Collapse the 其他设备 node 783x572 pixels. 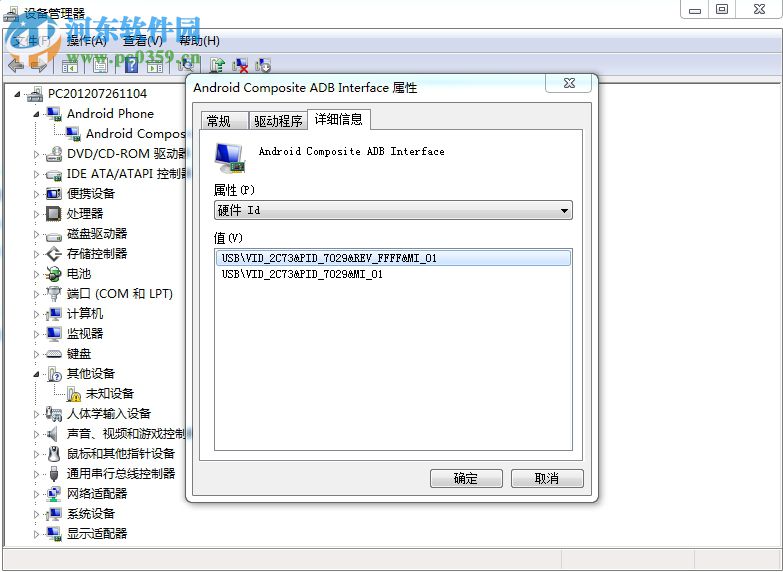[36, 374]
